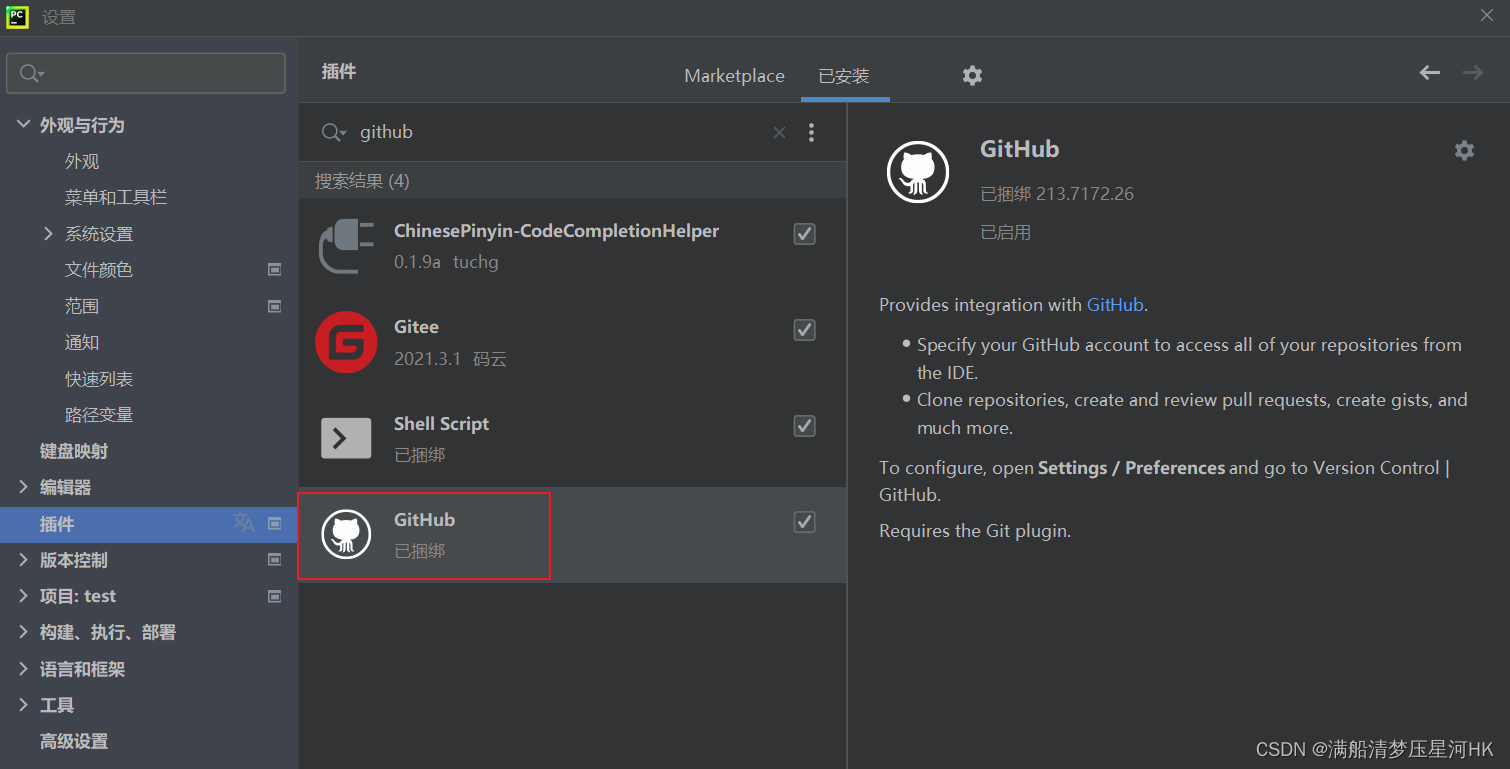Image resolution: width=1510 pixels, height=769 pixels.
Task: Open 通知 settings page
Action: pos(82,342)
